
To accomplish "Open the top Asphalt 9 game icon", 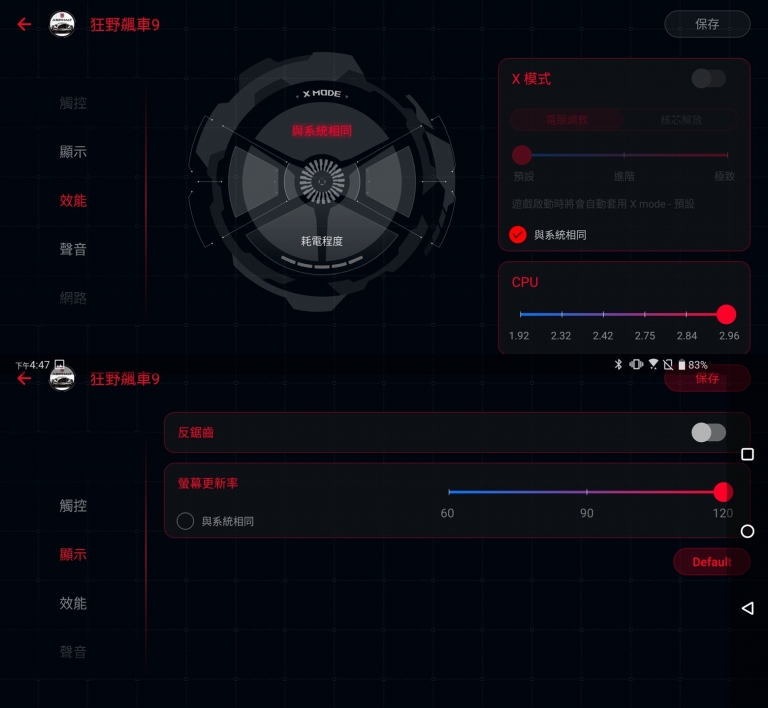I will tap(62, 24).
